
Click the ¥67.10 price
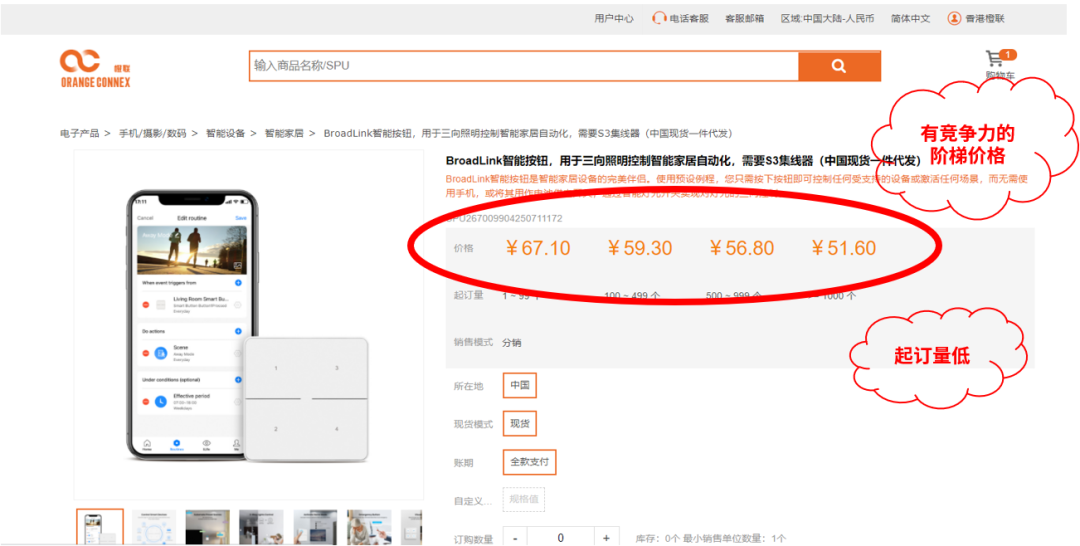tap(537, 248)
